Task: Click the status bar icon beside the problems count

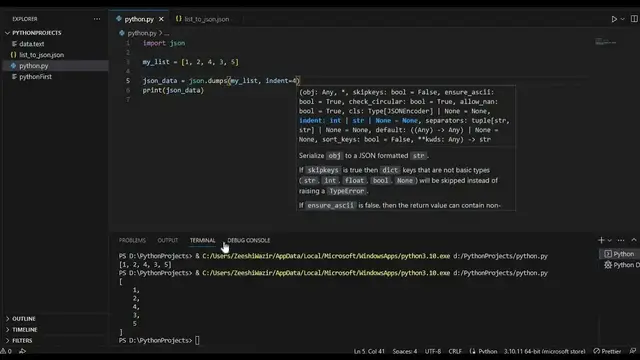Action: pos(22,351)
